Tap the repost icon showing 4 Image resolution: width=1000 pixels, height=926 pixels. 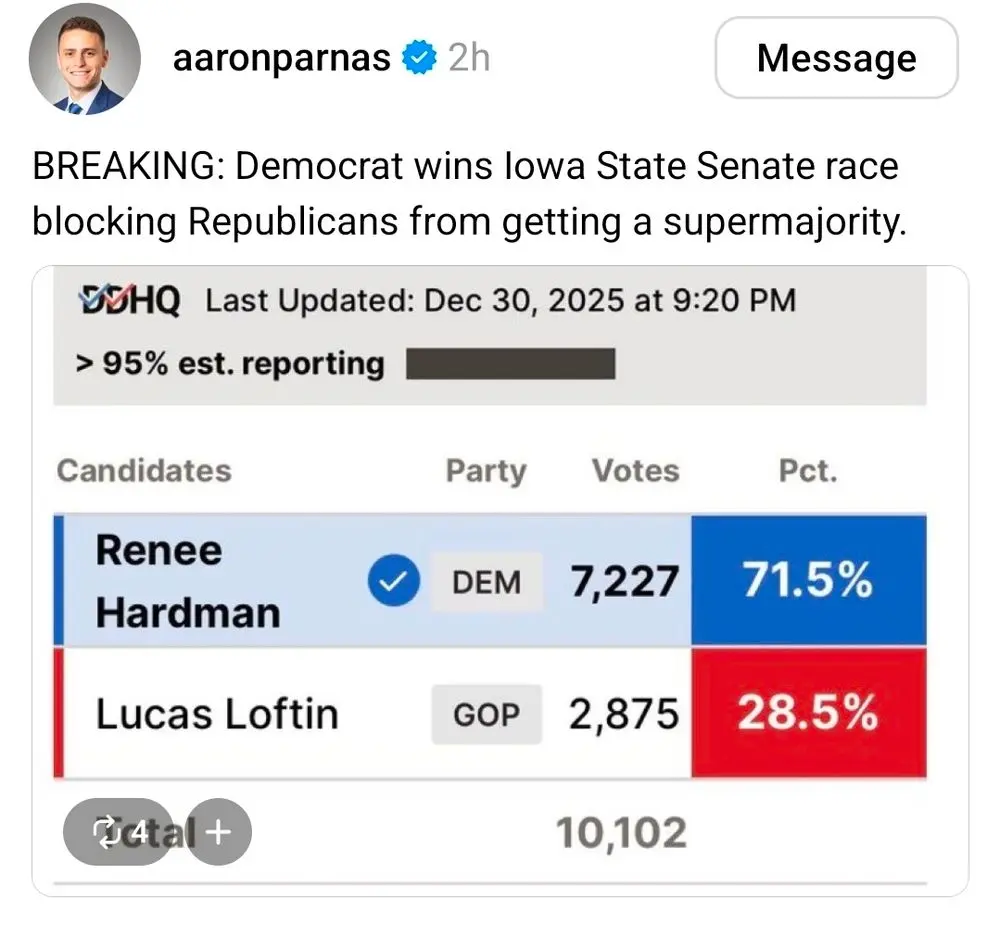119,831
